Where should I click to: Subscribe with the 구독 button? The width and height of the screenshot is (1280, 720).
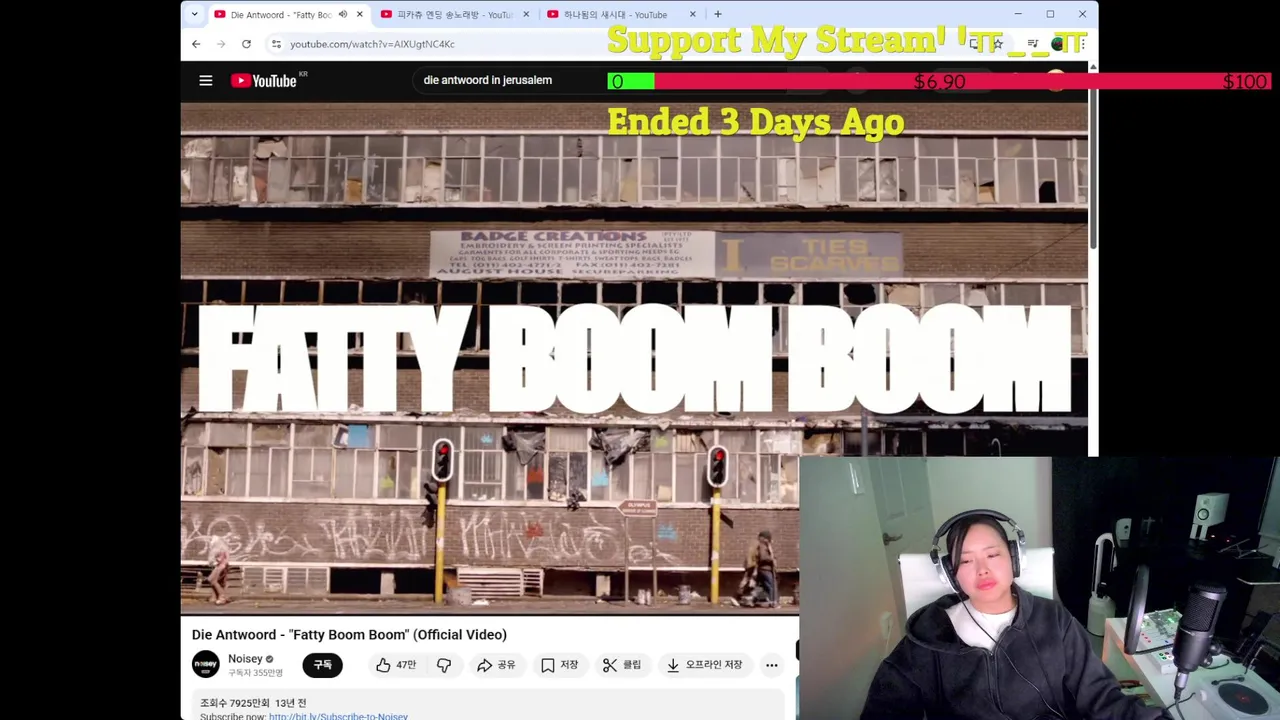tap(323, 665)
